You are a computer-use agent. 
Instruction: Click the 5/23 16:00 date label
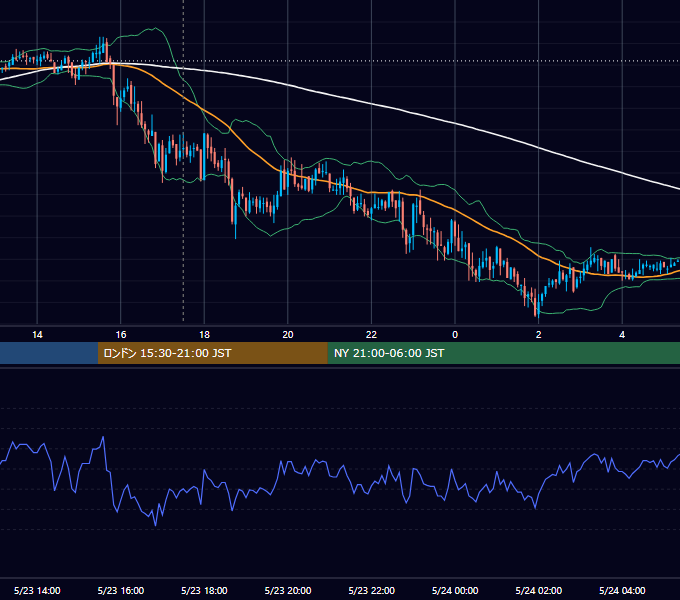pyautogui.click(x=121, y=590)
